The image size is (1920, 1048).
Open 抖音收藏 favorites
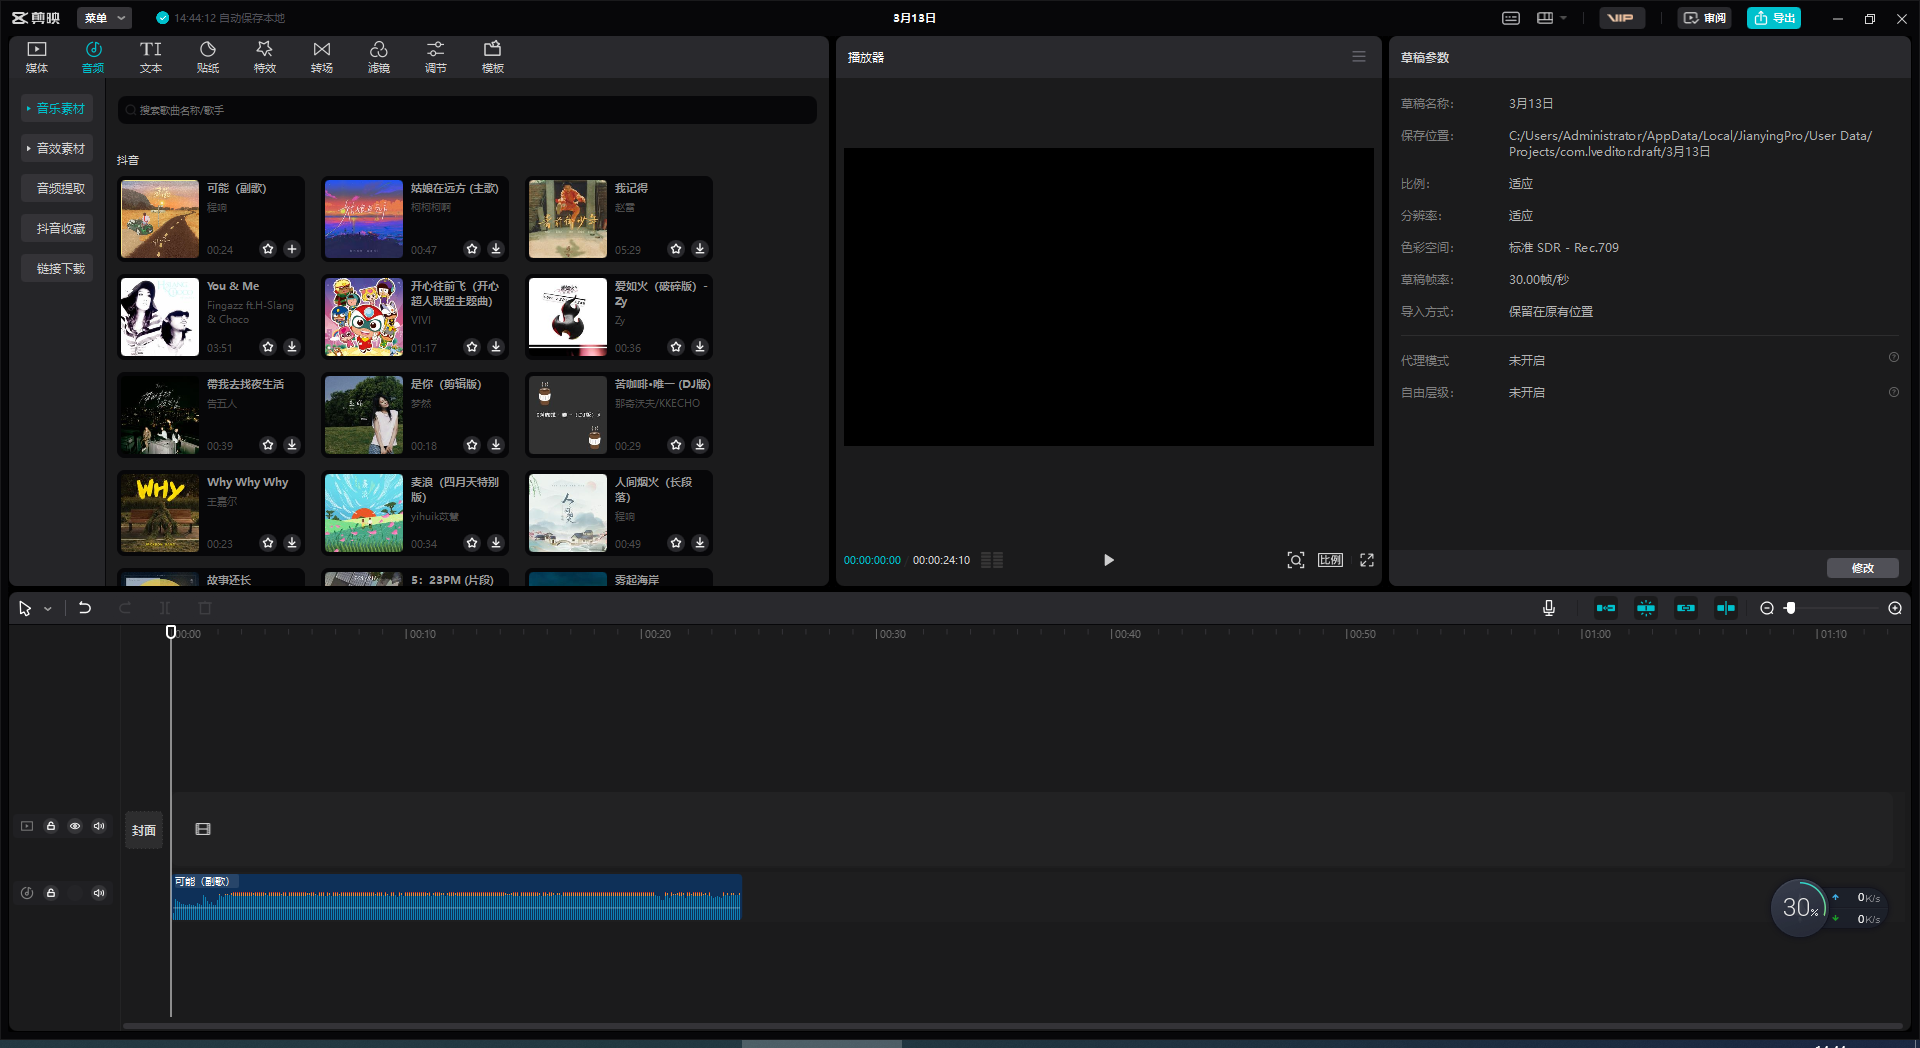(x=57, y=228)
